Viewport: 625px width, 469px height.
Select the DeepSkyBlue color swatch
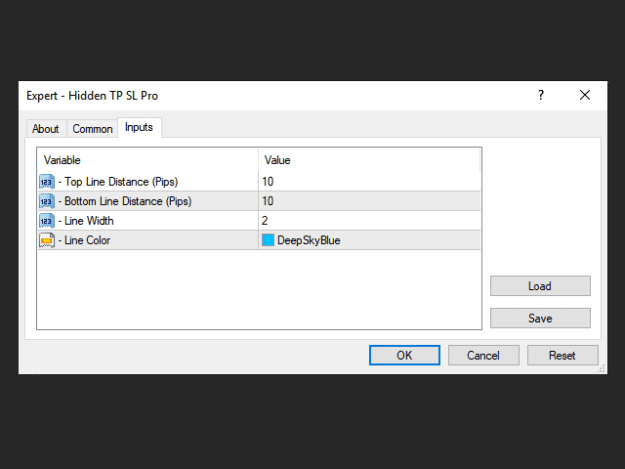[x=268, y=240]
